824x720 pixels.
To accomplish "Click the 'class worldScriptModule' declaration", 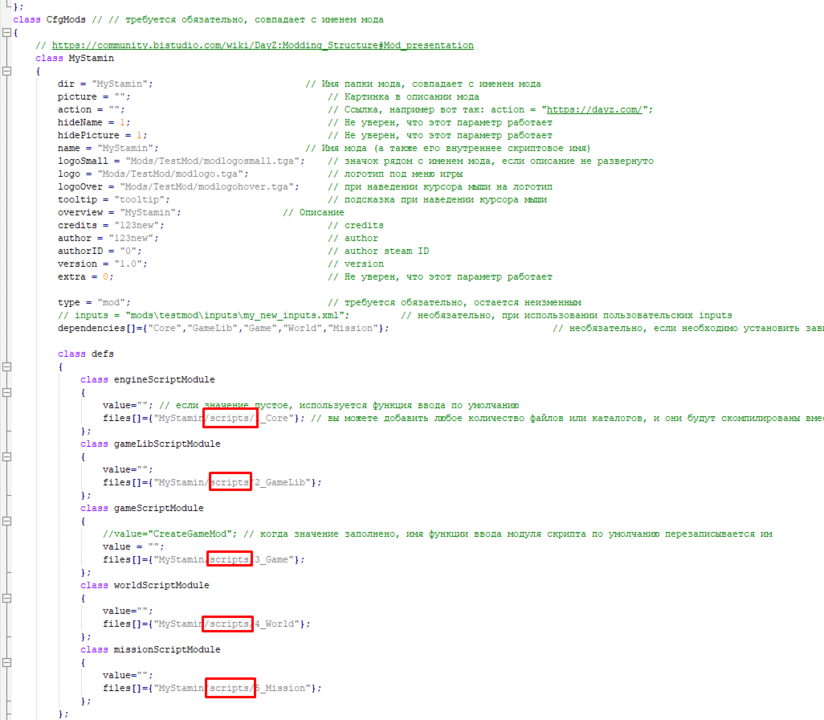I will click(145, 585).
